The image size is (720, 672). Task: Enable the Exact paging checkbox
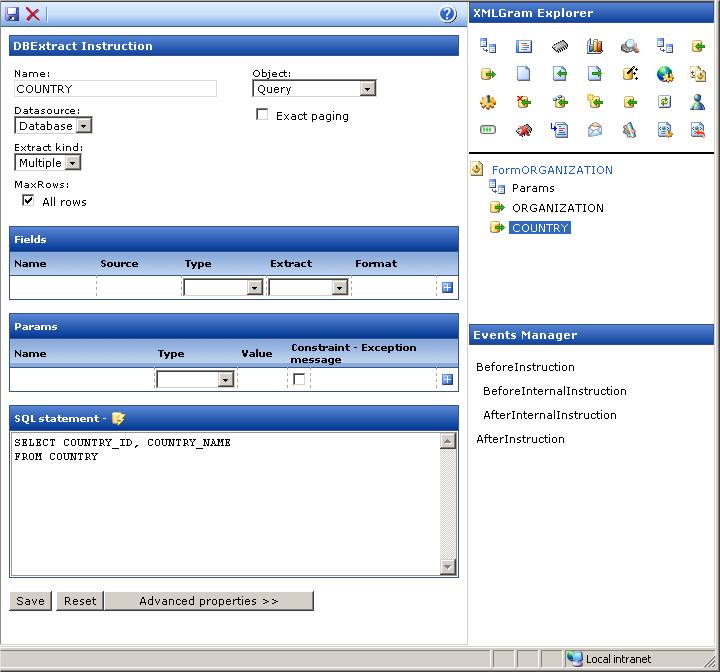pos(263,115)
